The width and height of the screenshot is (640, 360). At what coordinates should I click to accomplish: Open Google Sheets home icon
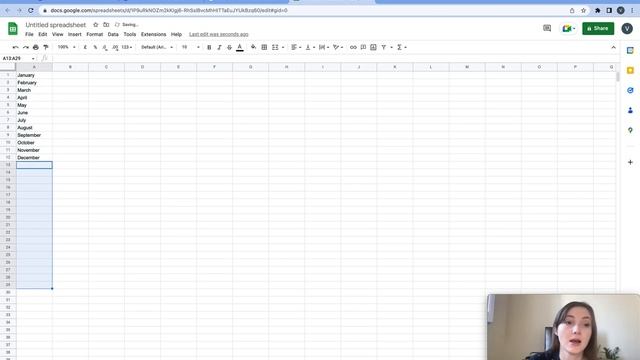click(13, 29)
